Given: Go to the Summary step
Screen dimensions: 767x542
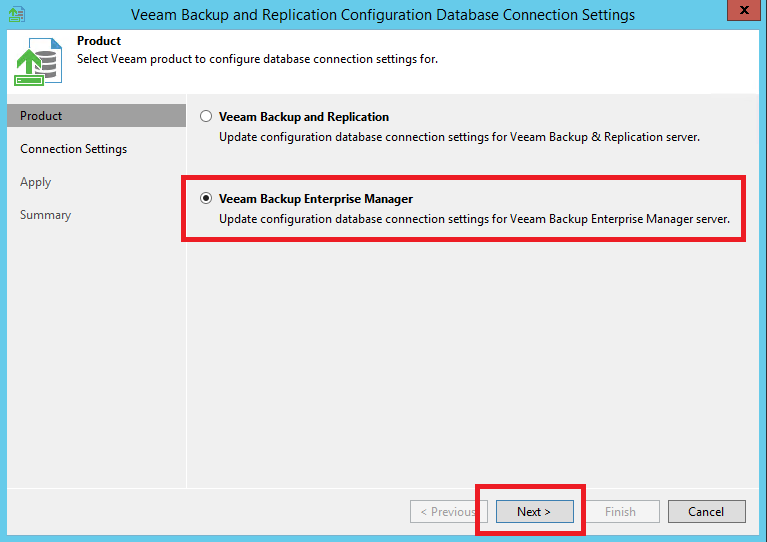Looking at the screenshot, I should tap(45, 215).
